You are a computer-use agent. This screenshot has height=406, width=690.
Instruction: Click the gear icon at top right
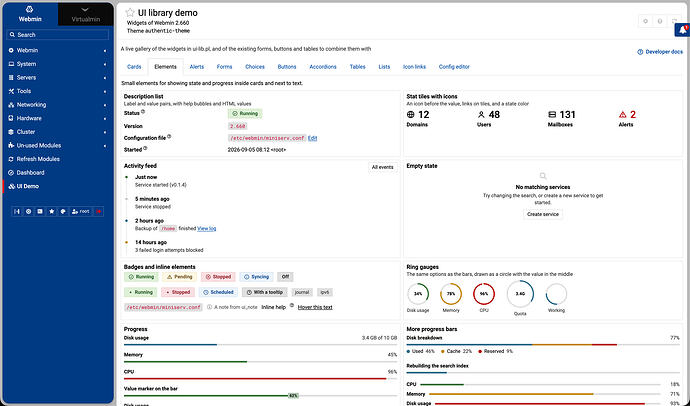tap(646, 21)
